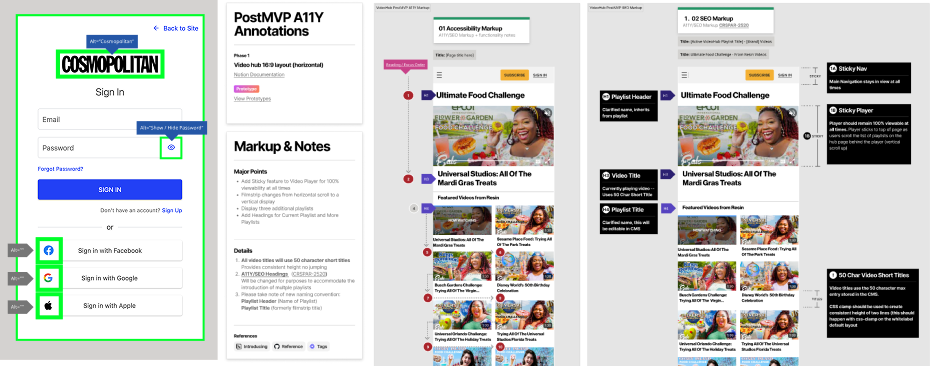
Task: Click SIGN IN in SEO Markup mockup
Action: coord(784,75)
